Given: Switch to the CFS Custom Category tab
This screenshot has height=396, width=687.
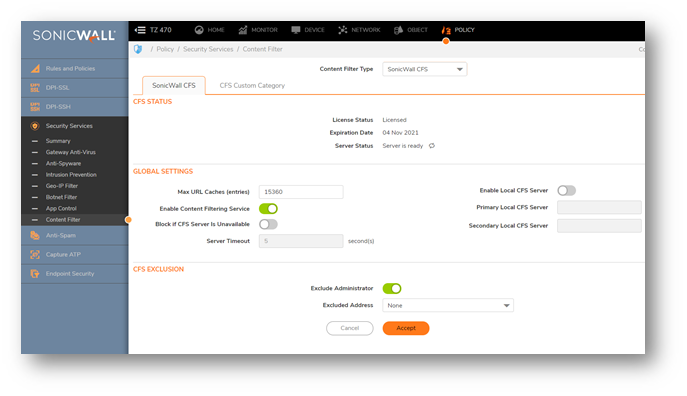Looking at the screenshot, I should point(252,85).
